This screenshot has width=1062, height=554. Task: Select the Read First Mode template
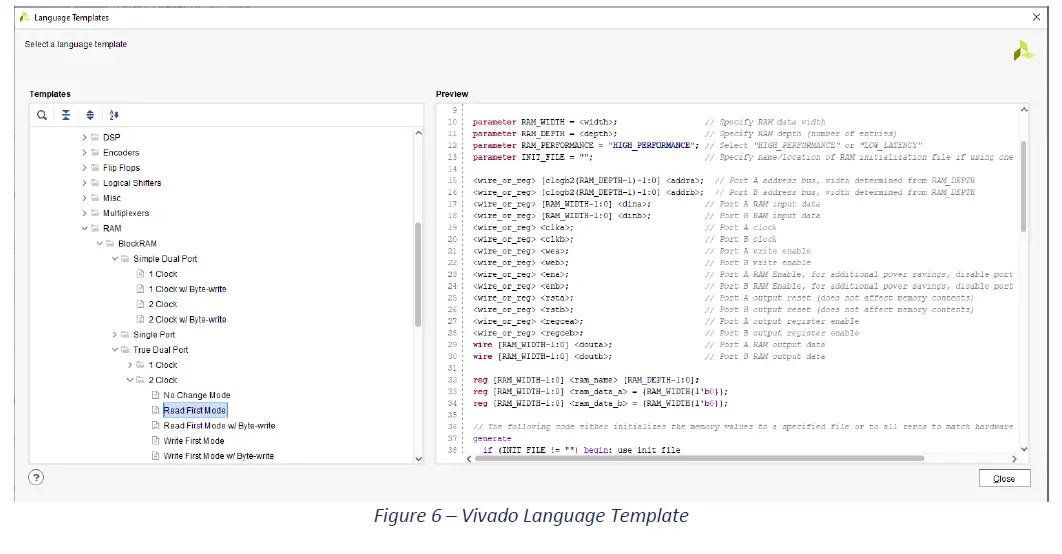click(x=194, y=410)
